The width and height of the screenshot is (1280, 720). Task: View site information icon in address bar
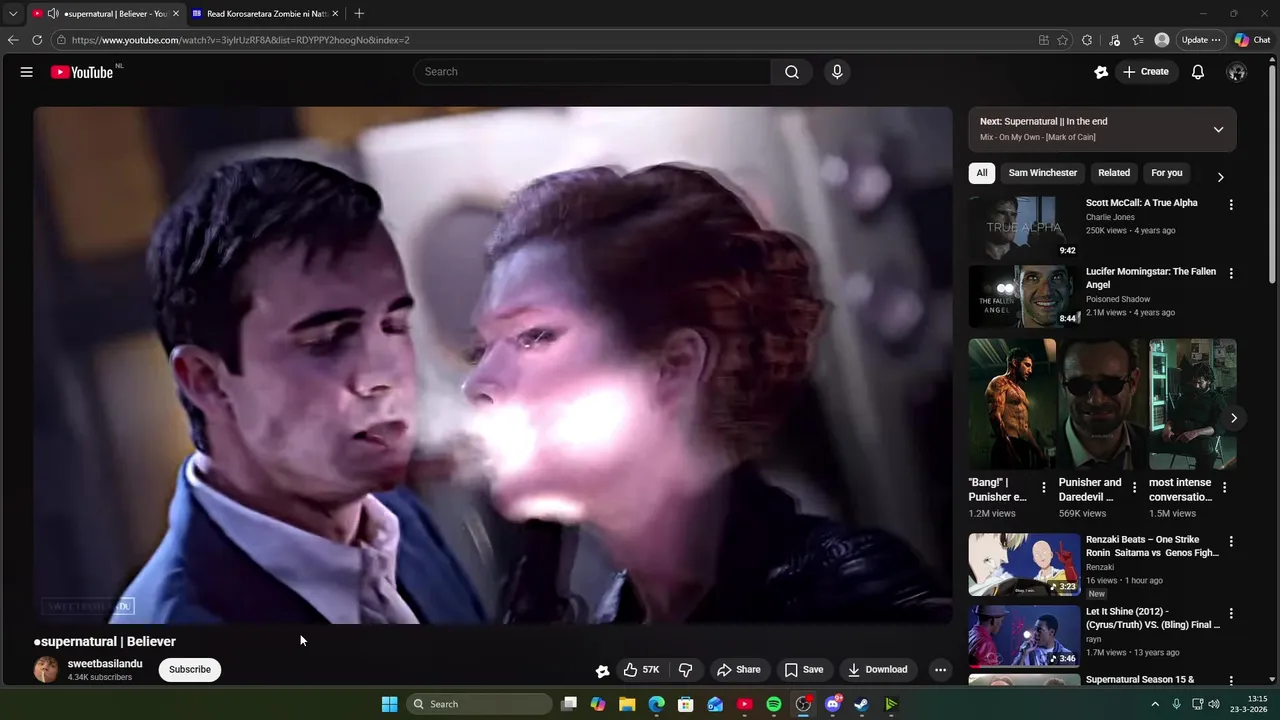tap(61, 40)
